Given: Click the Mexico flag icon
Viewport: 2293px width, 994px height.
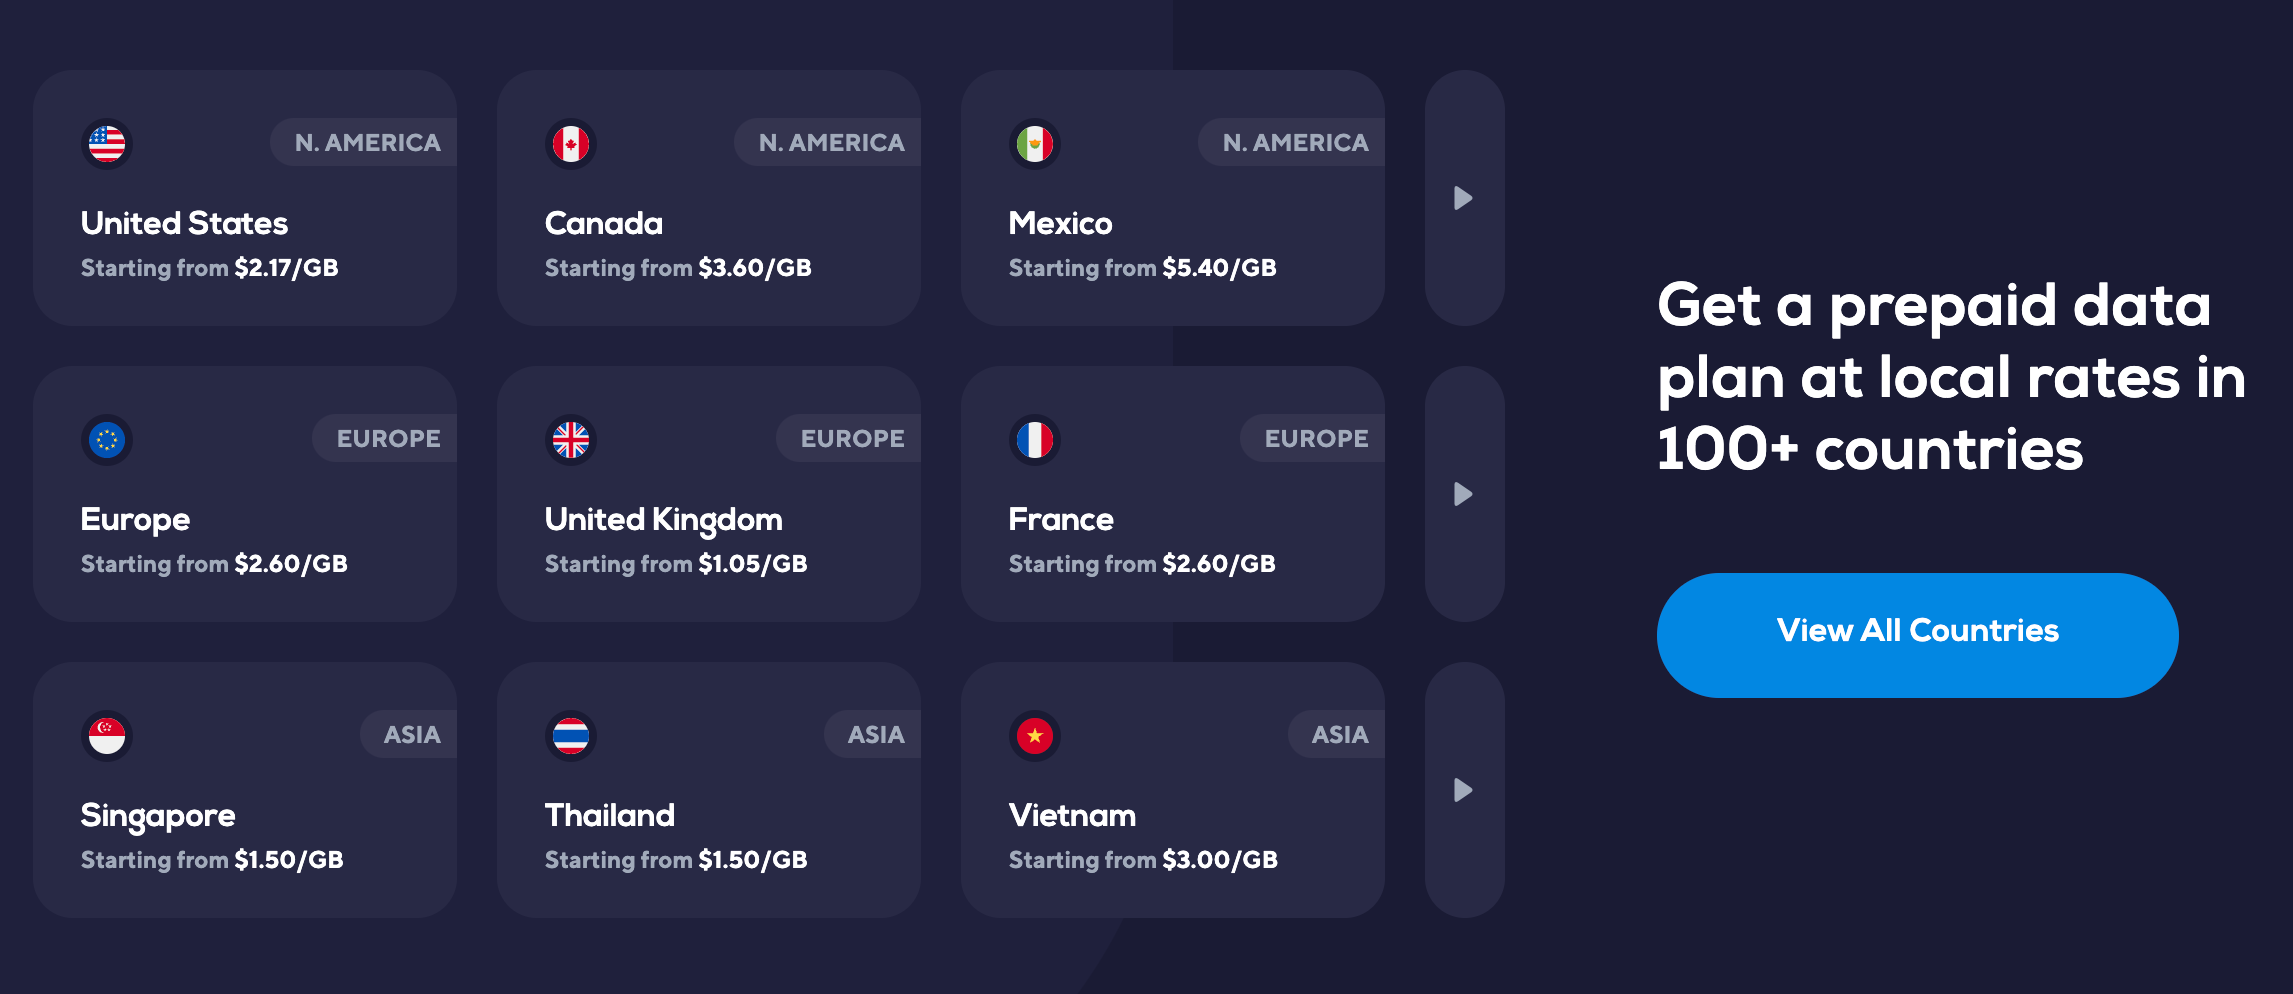Looking at the screenshot, I should pos(1035,144).
